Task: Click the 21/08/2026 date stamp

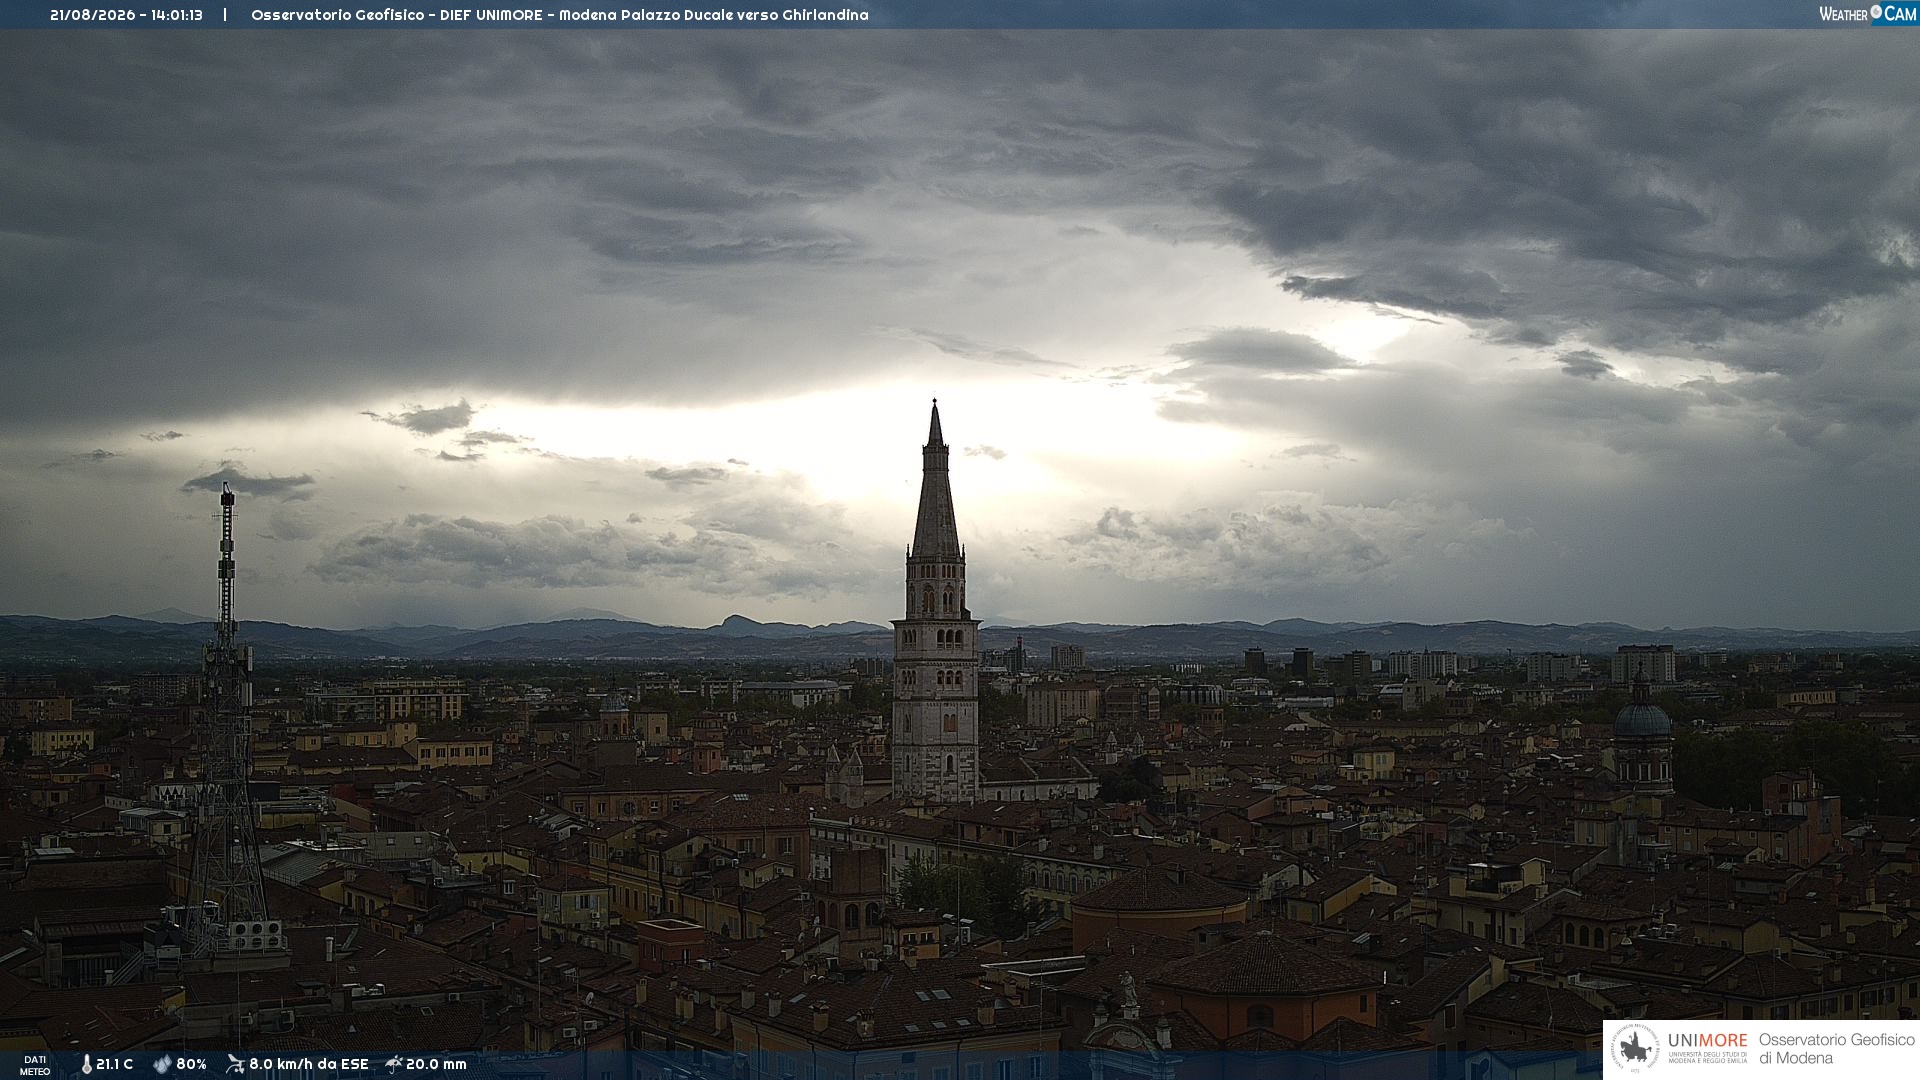Action: (93, 15)
